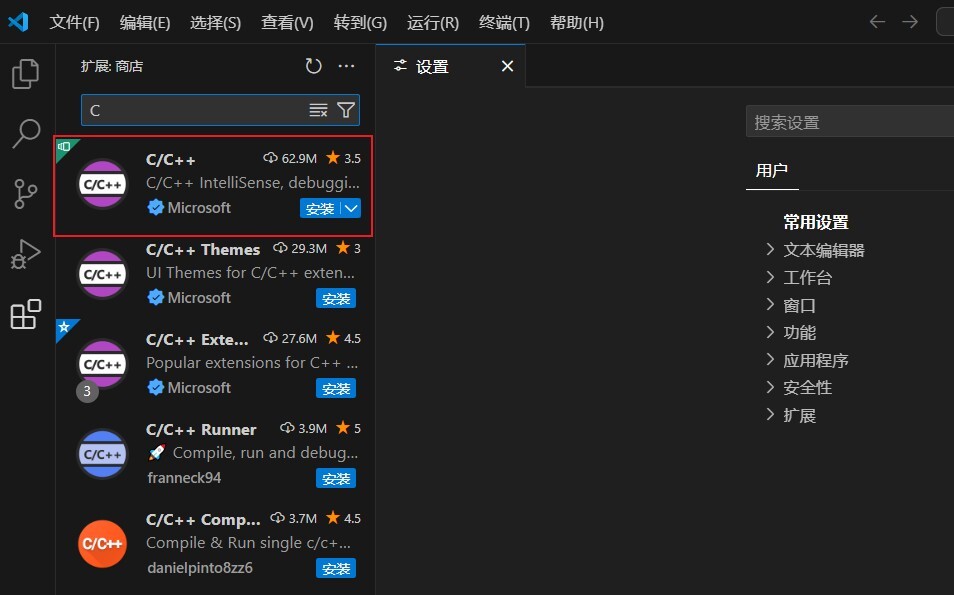Click the star rating of C/C++ Extension Pack
This screenshot has height=595, width=954.
344,338
